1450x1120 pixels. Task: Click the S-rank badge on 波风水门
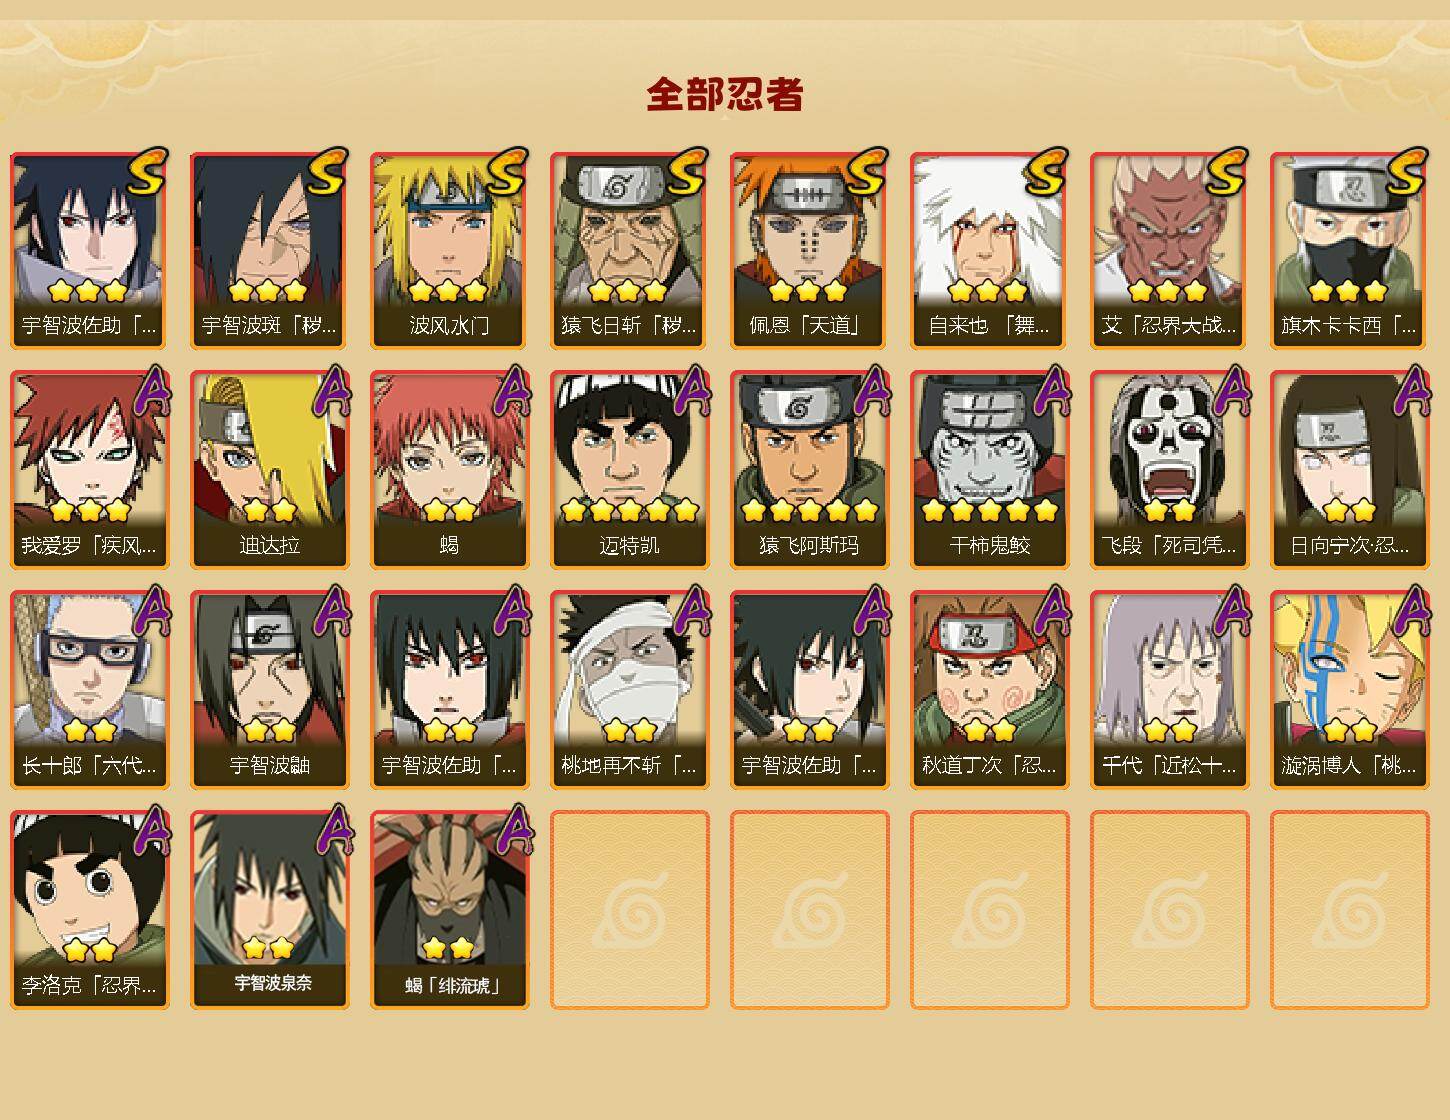[x=507, y=171]
